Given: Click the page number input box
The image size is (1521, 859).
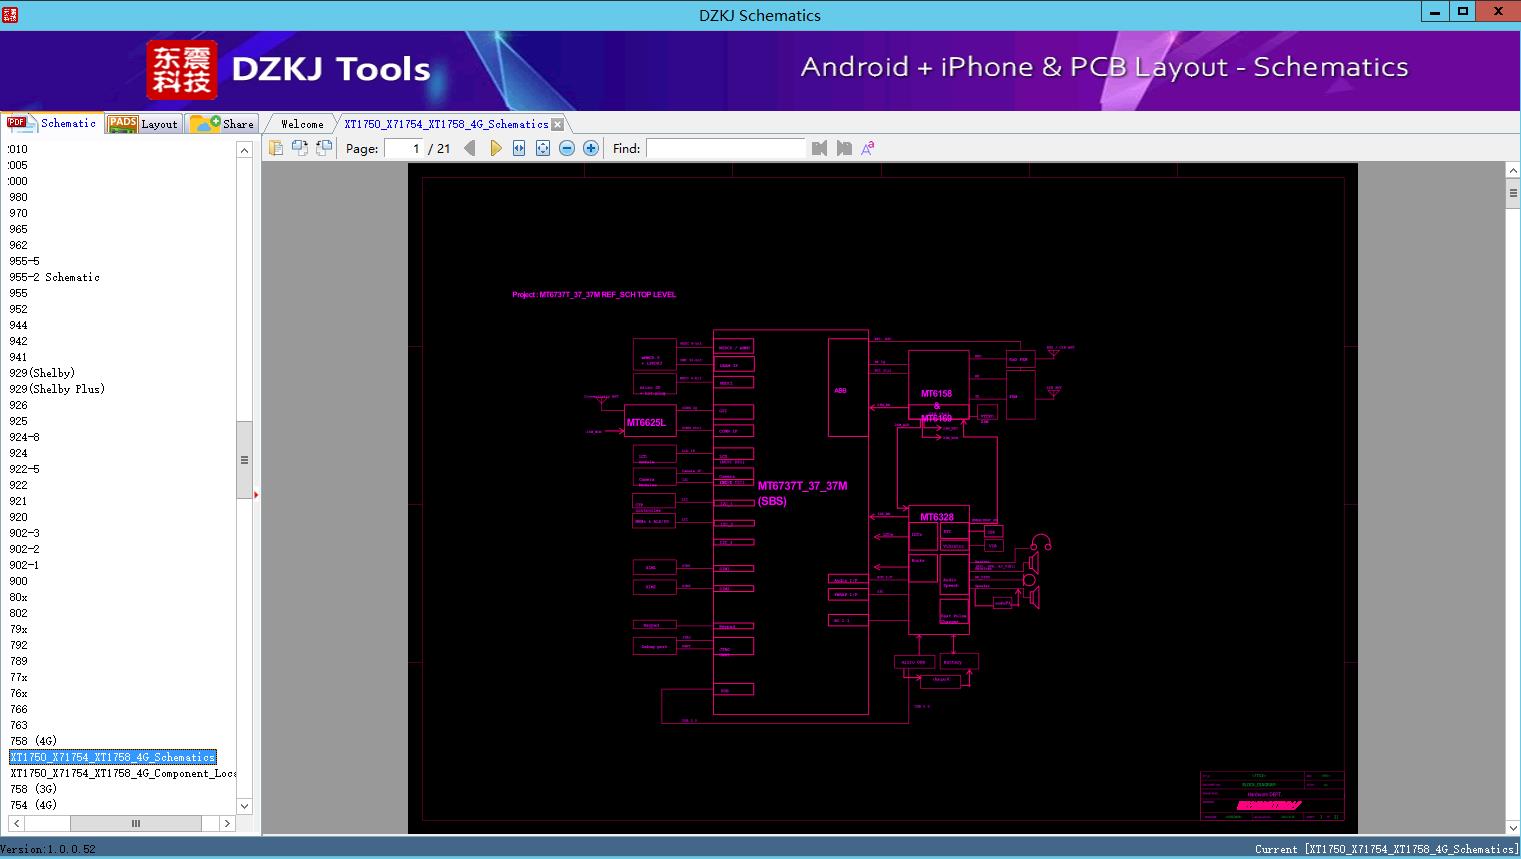Looking at the screenshot, I should click(x=404, y=148).
